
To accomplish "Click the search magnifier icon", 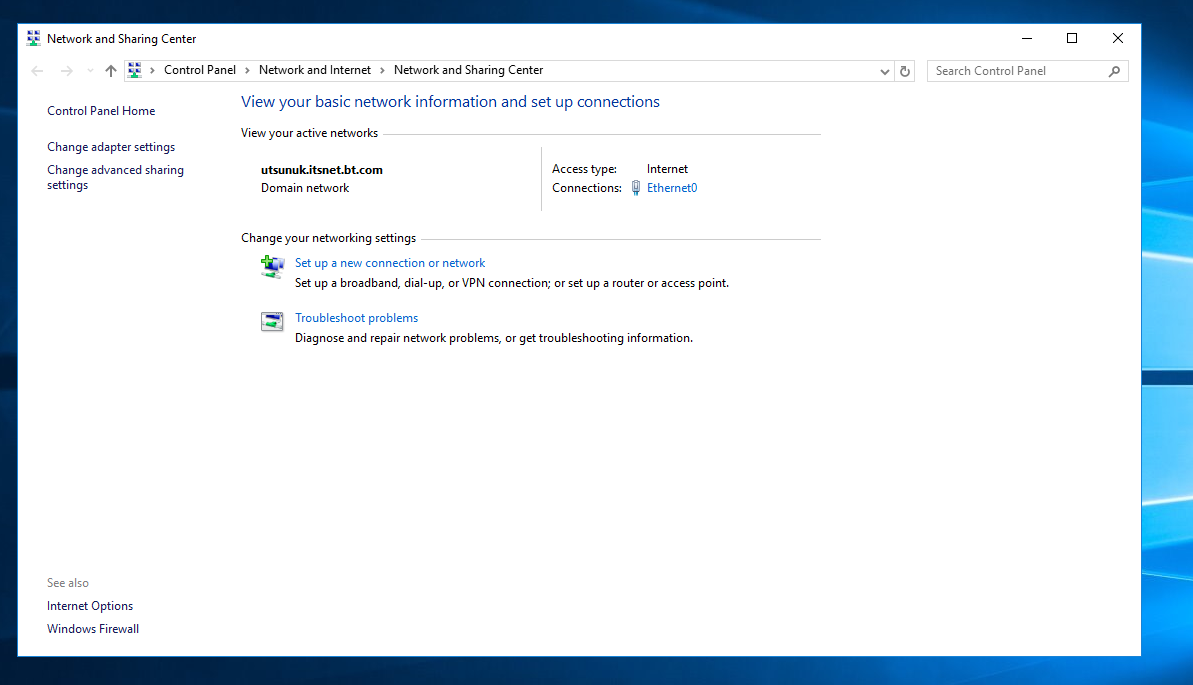I will tap(1115, 71).
